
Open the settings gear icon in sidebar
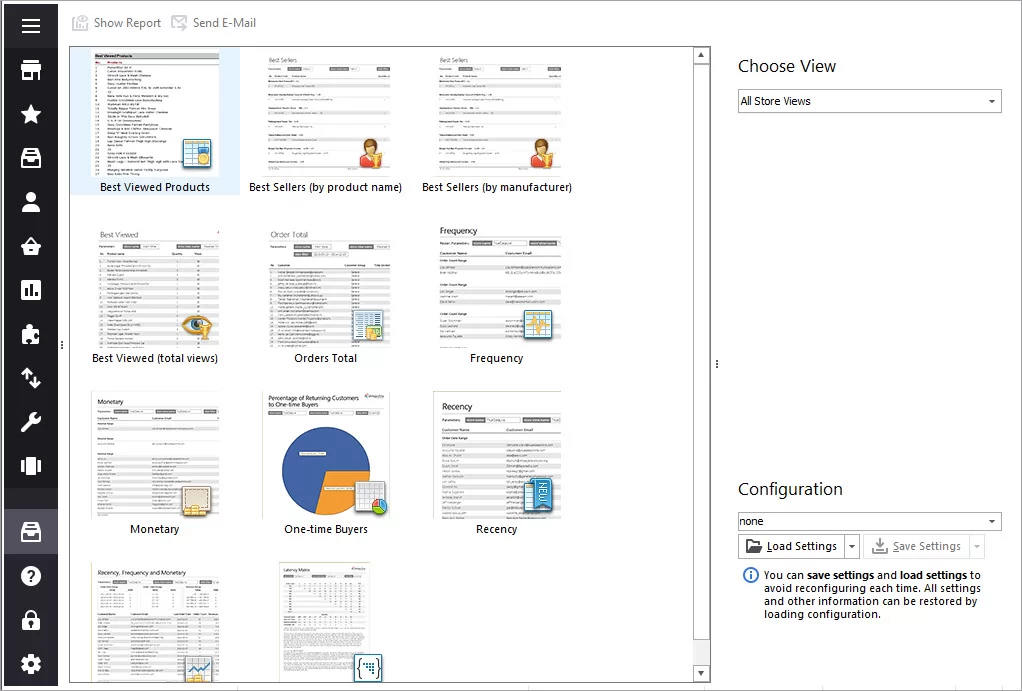pos(31,664)
